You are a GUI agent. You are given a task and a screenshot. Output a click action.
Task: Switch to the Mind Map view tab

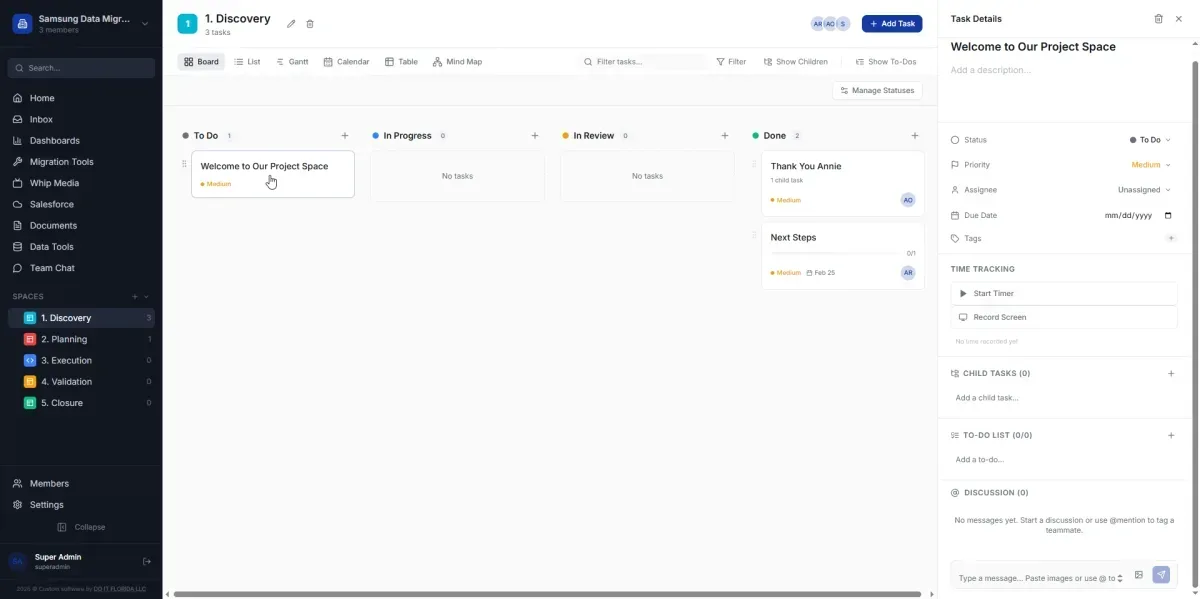click(x=457, y=62)
